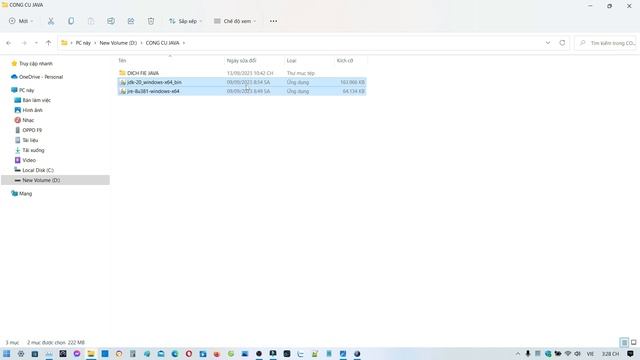Expand recent locations chevron beside back arrows
Image resolution: width=640 pixels, height=360 pixels.
(x=36, y=43)
